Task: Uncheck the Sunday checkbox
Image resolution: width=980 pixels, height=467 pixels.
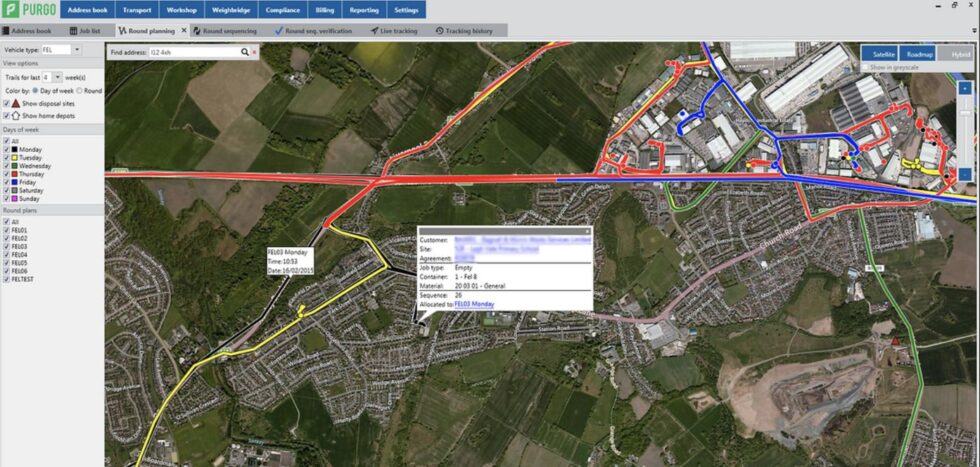Action: click(6, 199)
